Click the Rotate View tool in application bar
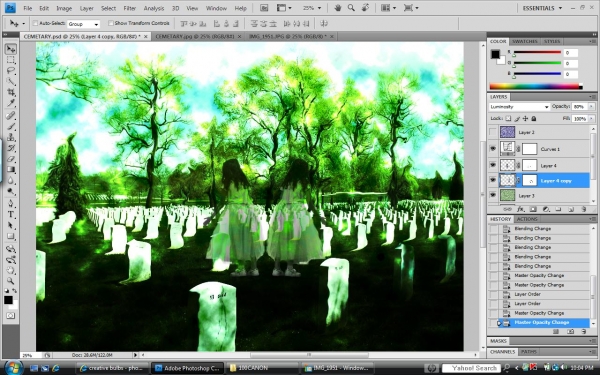Viewport: 600px width, 375px height. tap(365, 8)
